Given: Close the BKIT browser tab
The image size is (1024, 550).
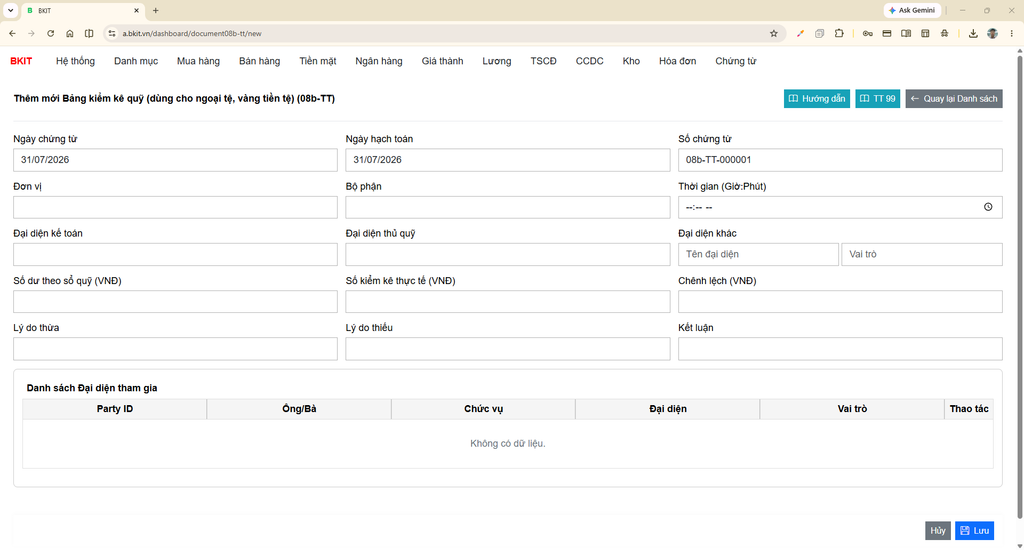Looking at the screenshot, I should pyautogui.click(x=136, y=10).
